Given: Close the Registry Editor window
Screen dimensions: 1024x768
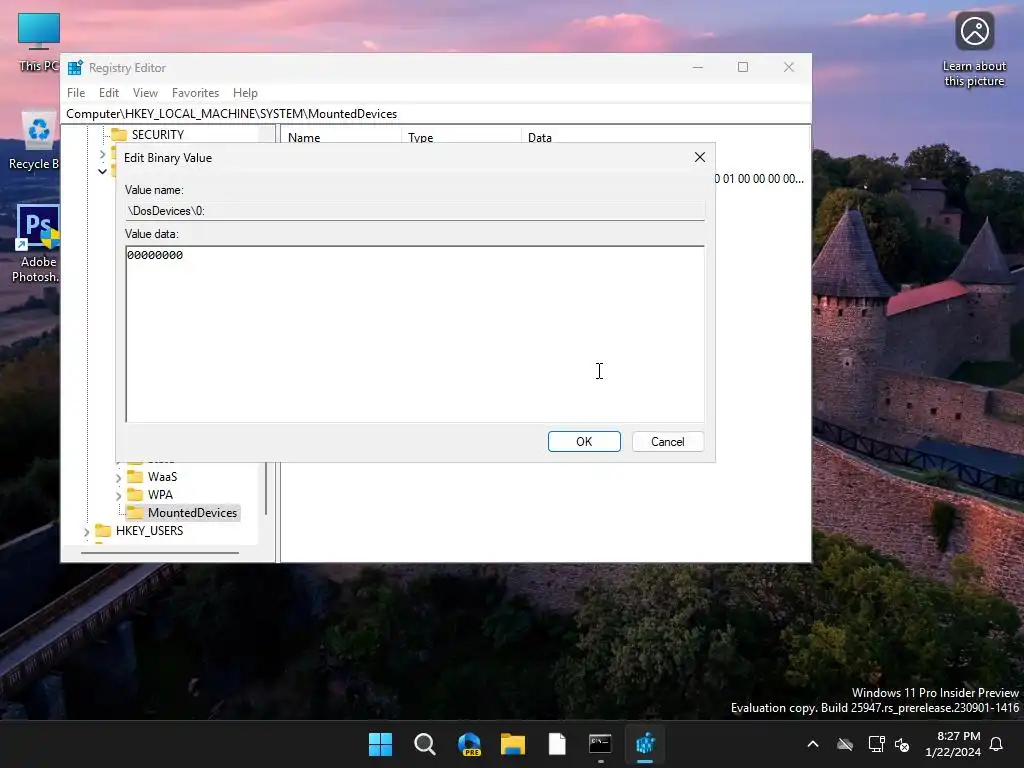Looking at the screenshot, I should pyautogui.click(x=789, y=67).
